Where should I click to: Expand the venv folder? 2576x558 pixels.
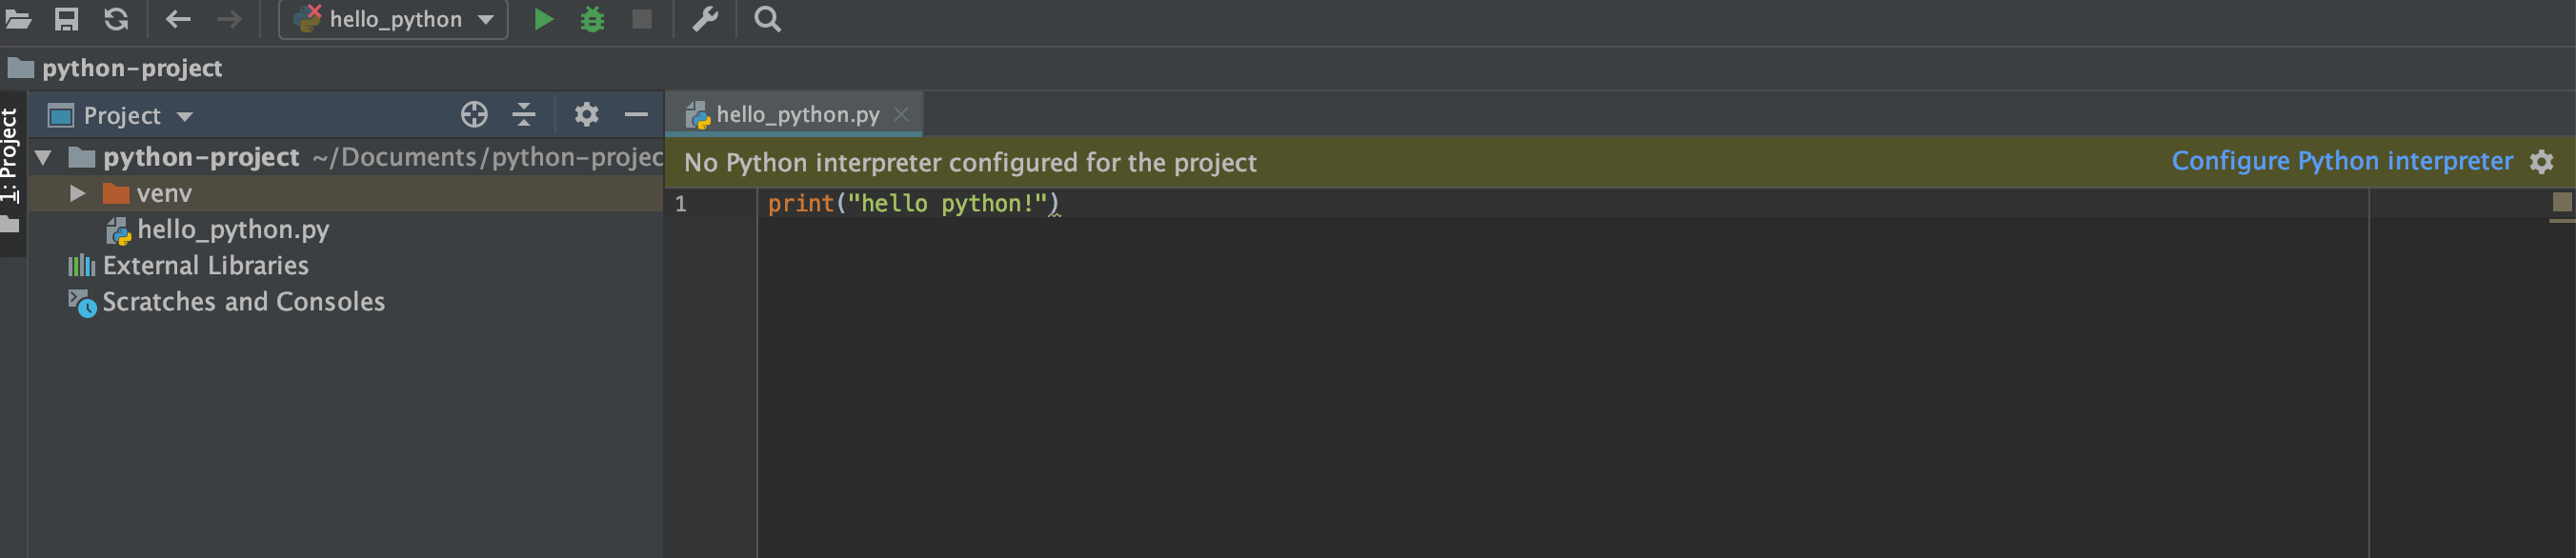pyautogui.click(x=77, y=193)
